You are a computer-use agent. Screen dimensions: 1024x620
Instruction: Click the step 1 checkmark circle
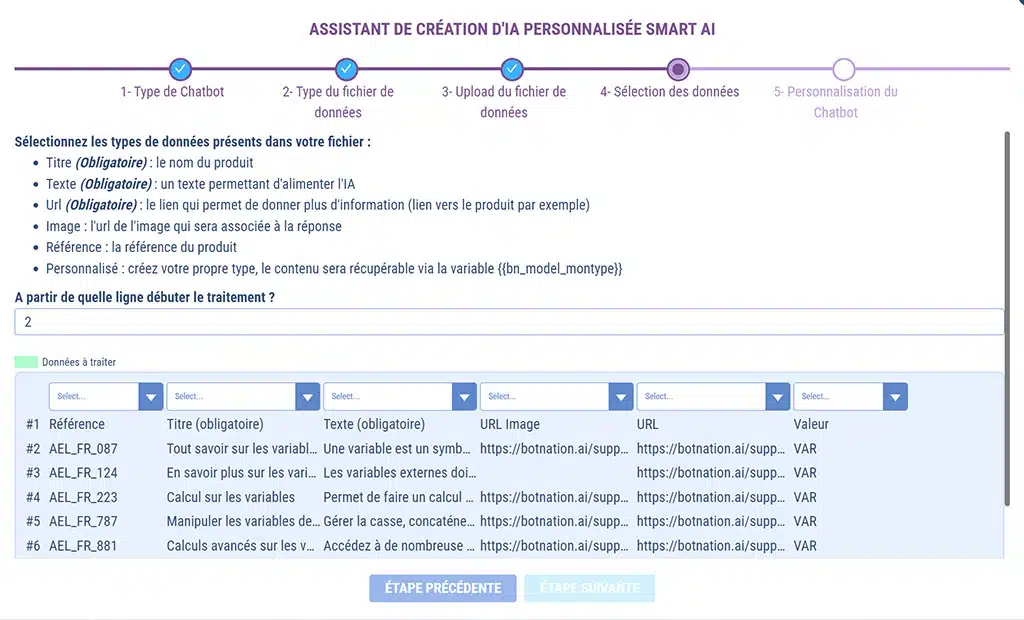180,69
